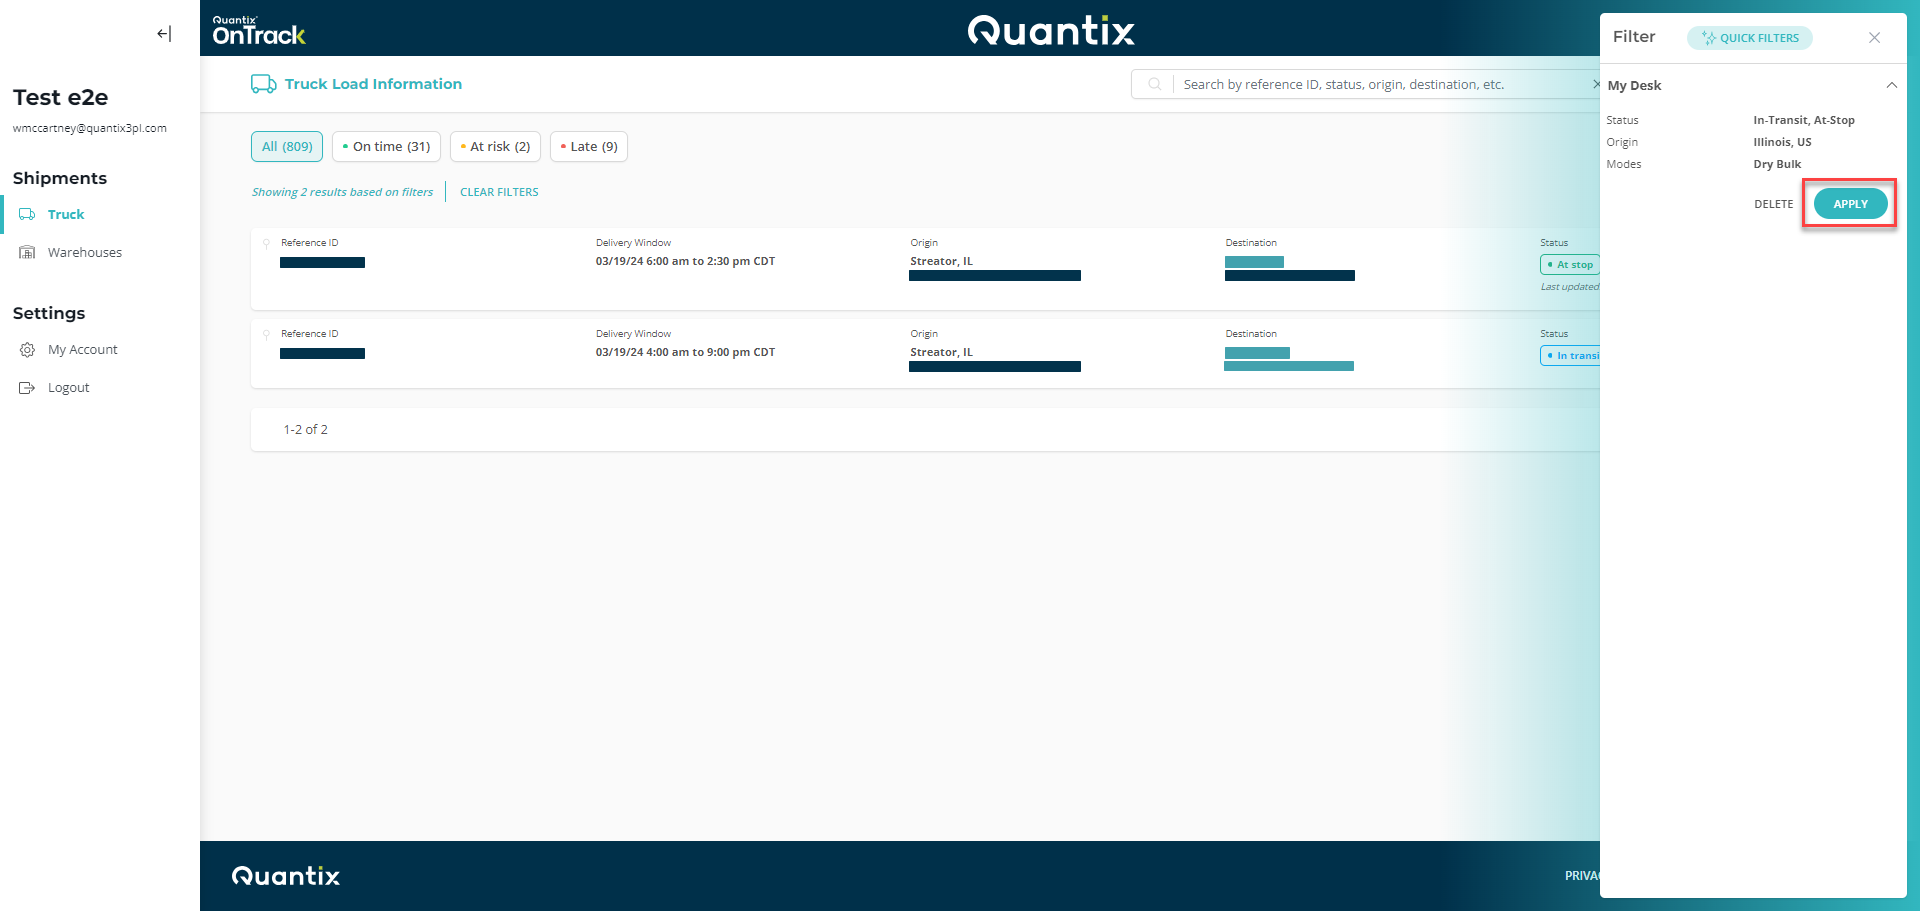Click the Warehouses building icon in sidebar

pos(28,253)
